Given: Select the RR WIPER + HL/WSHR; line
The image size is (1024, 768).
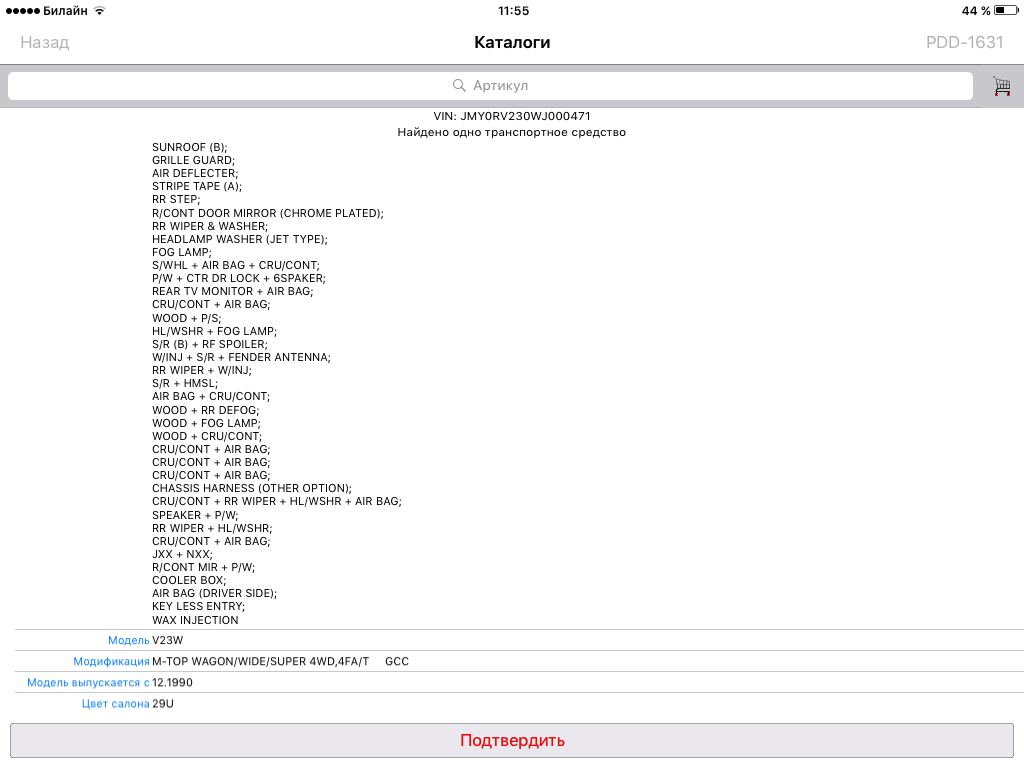Looking at the screenshot, I should [x=212, y=529].
